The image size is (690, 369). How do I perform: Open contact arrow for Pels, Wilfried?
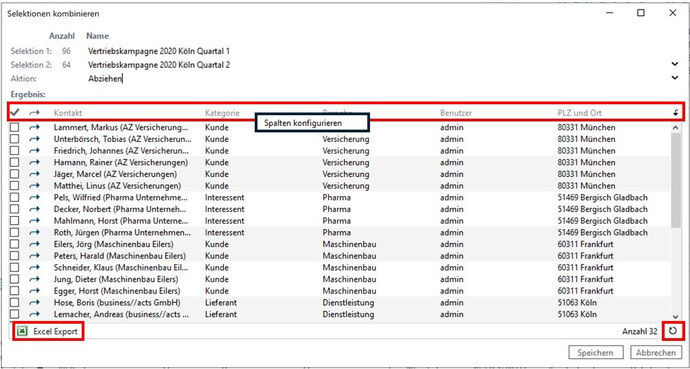[34, 197]
